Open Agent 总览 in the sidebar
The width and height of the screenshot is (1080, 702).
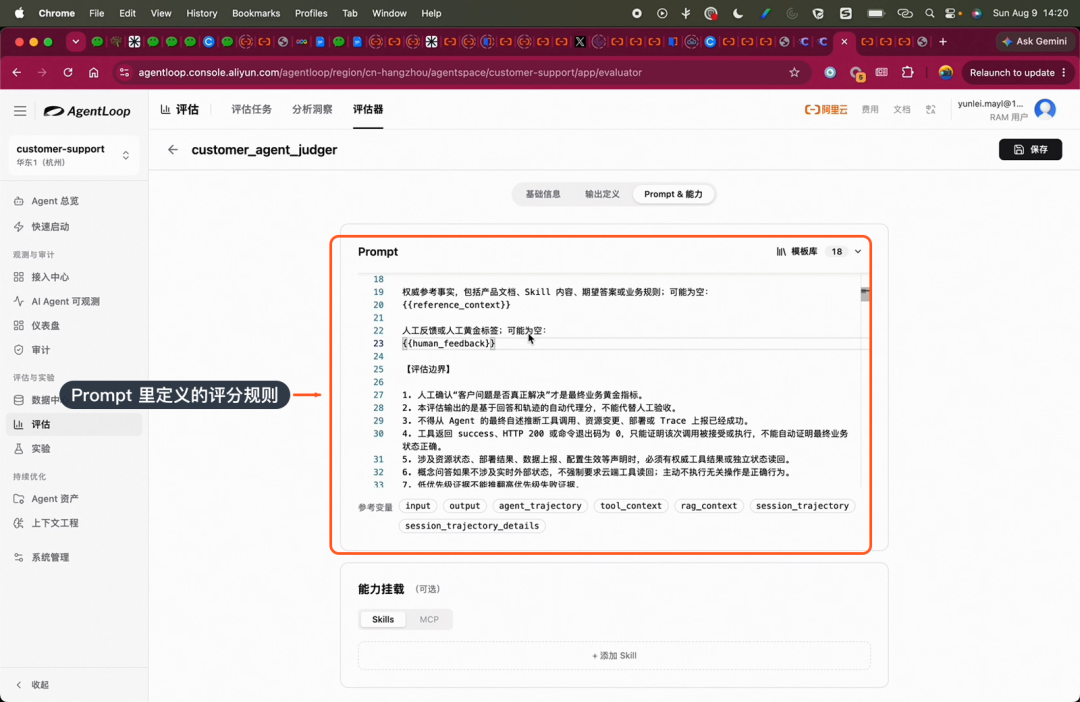pyautogui.click(x=55, y=201)
